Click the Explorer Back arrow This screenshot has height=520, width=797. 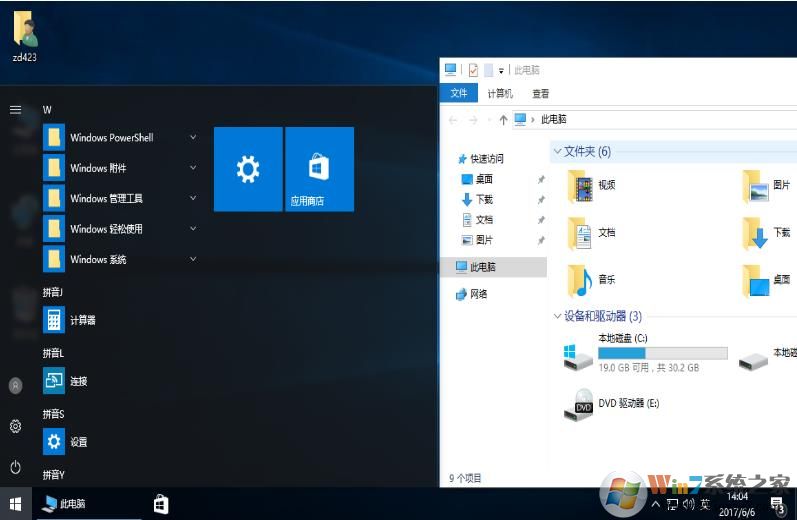pos(453,120)
